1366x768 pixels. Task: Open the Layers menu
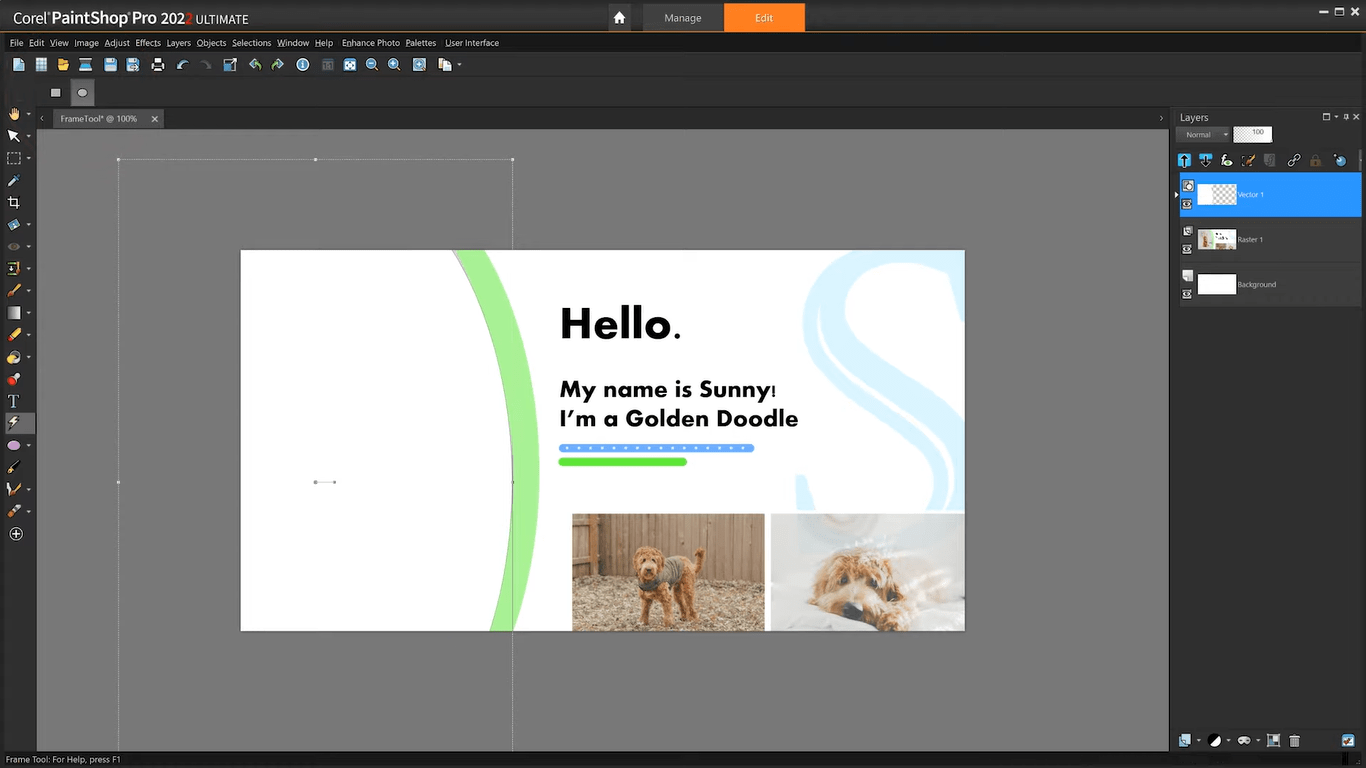coord(178,43)
